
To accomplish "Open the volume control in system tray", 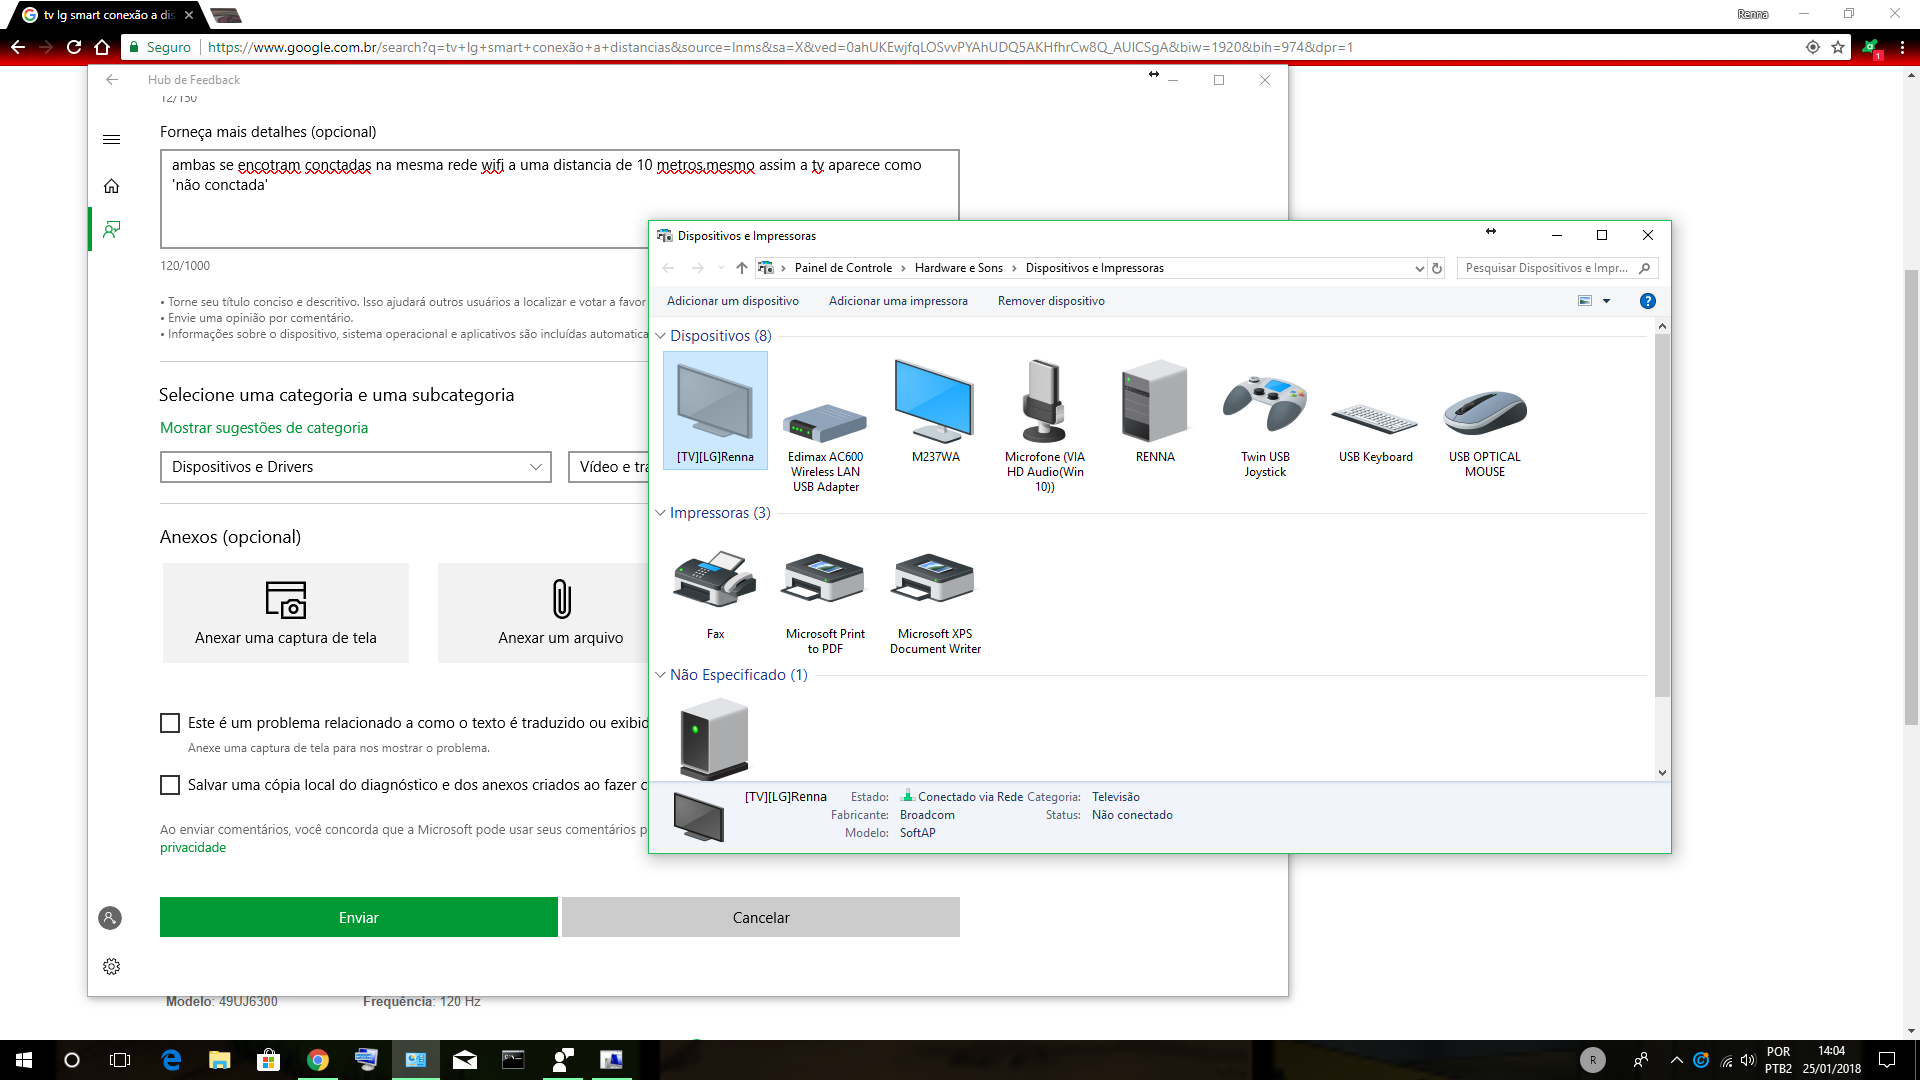I will pyautogui.click(x=1747, y=1060).
